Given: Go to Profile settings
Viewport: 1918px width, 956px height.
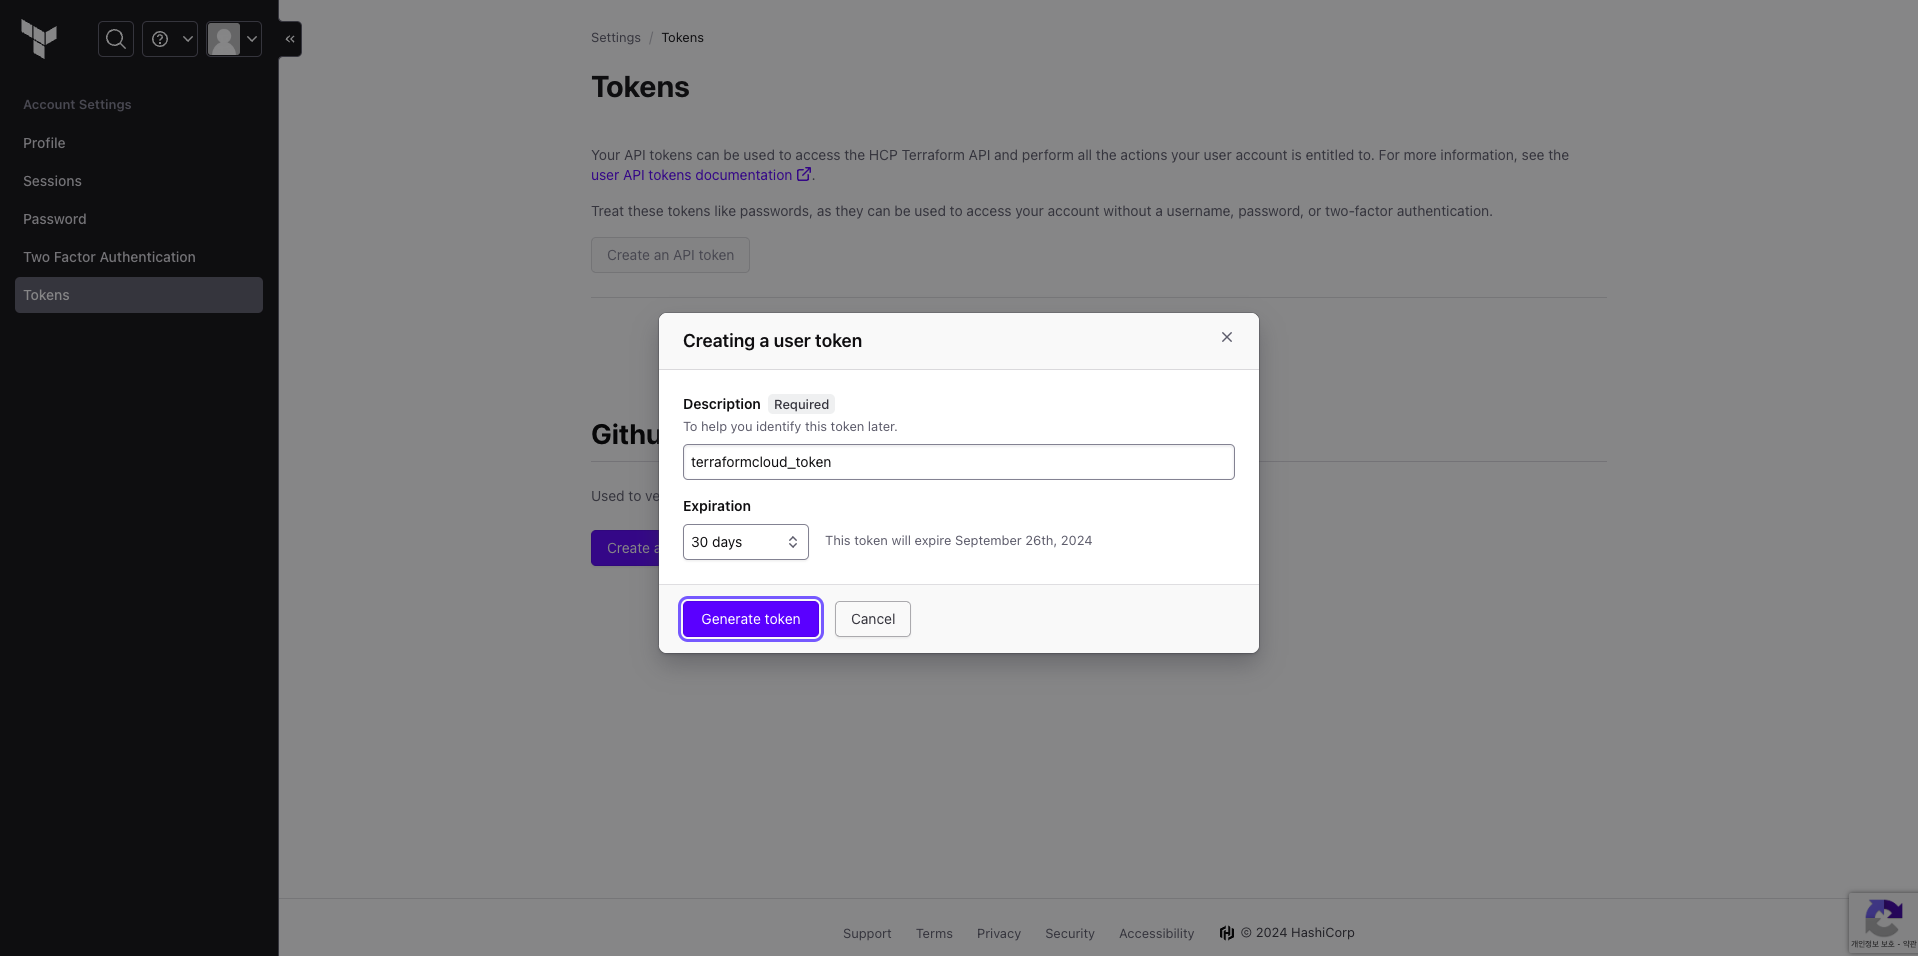Looking at the screenshot, I should [44, 143].
